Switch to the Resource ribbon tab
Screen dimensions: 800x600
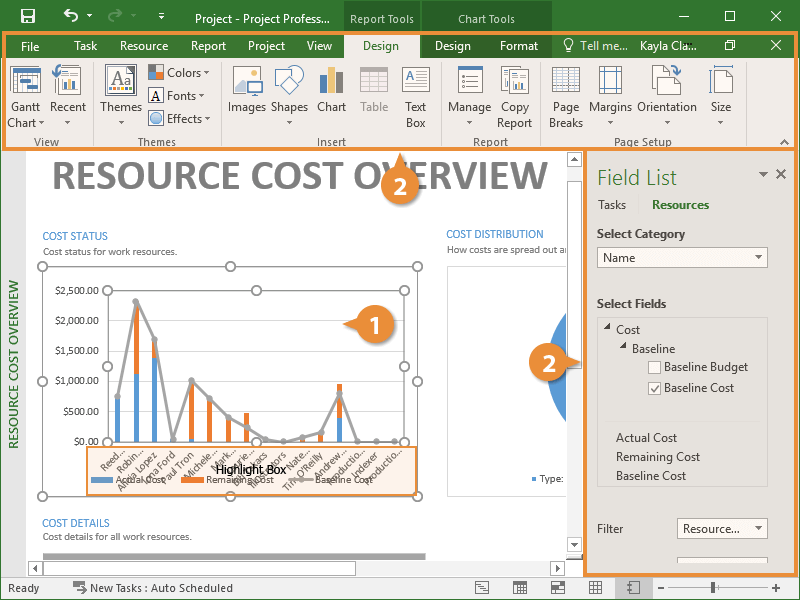[144, 46]
